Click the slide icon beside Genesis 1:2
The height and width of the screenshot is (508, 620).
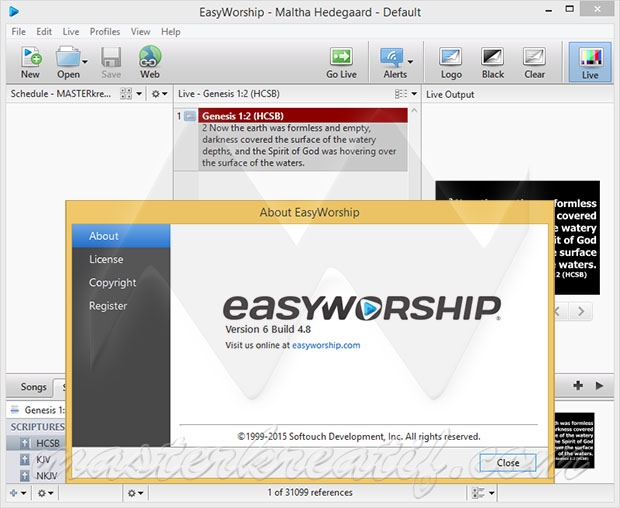[190, 116]
